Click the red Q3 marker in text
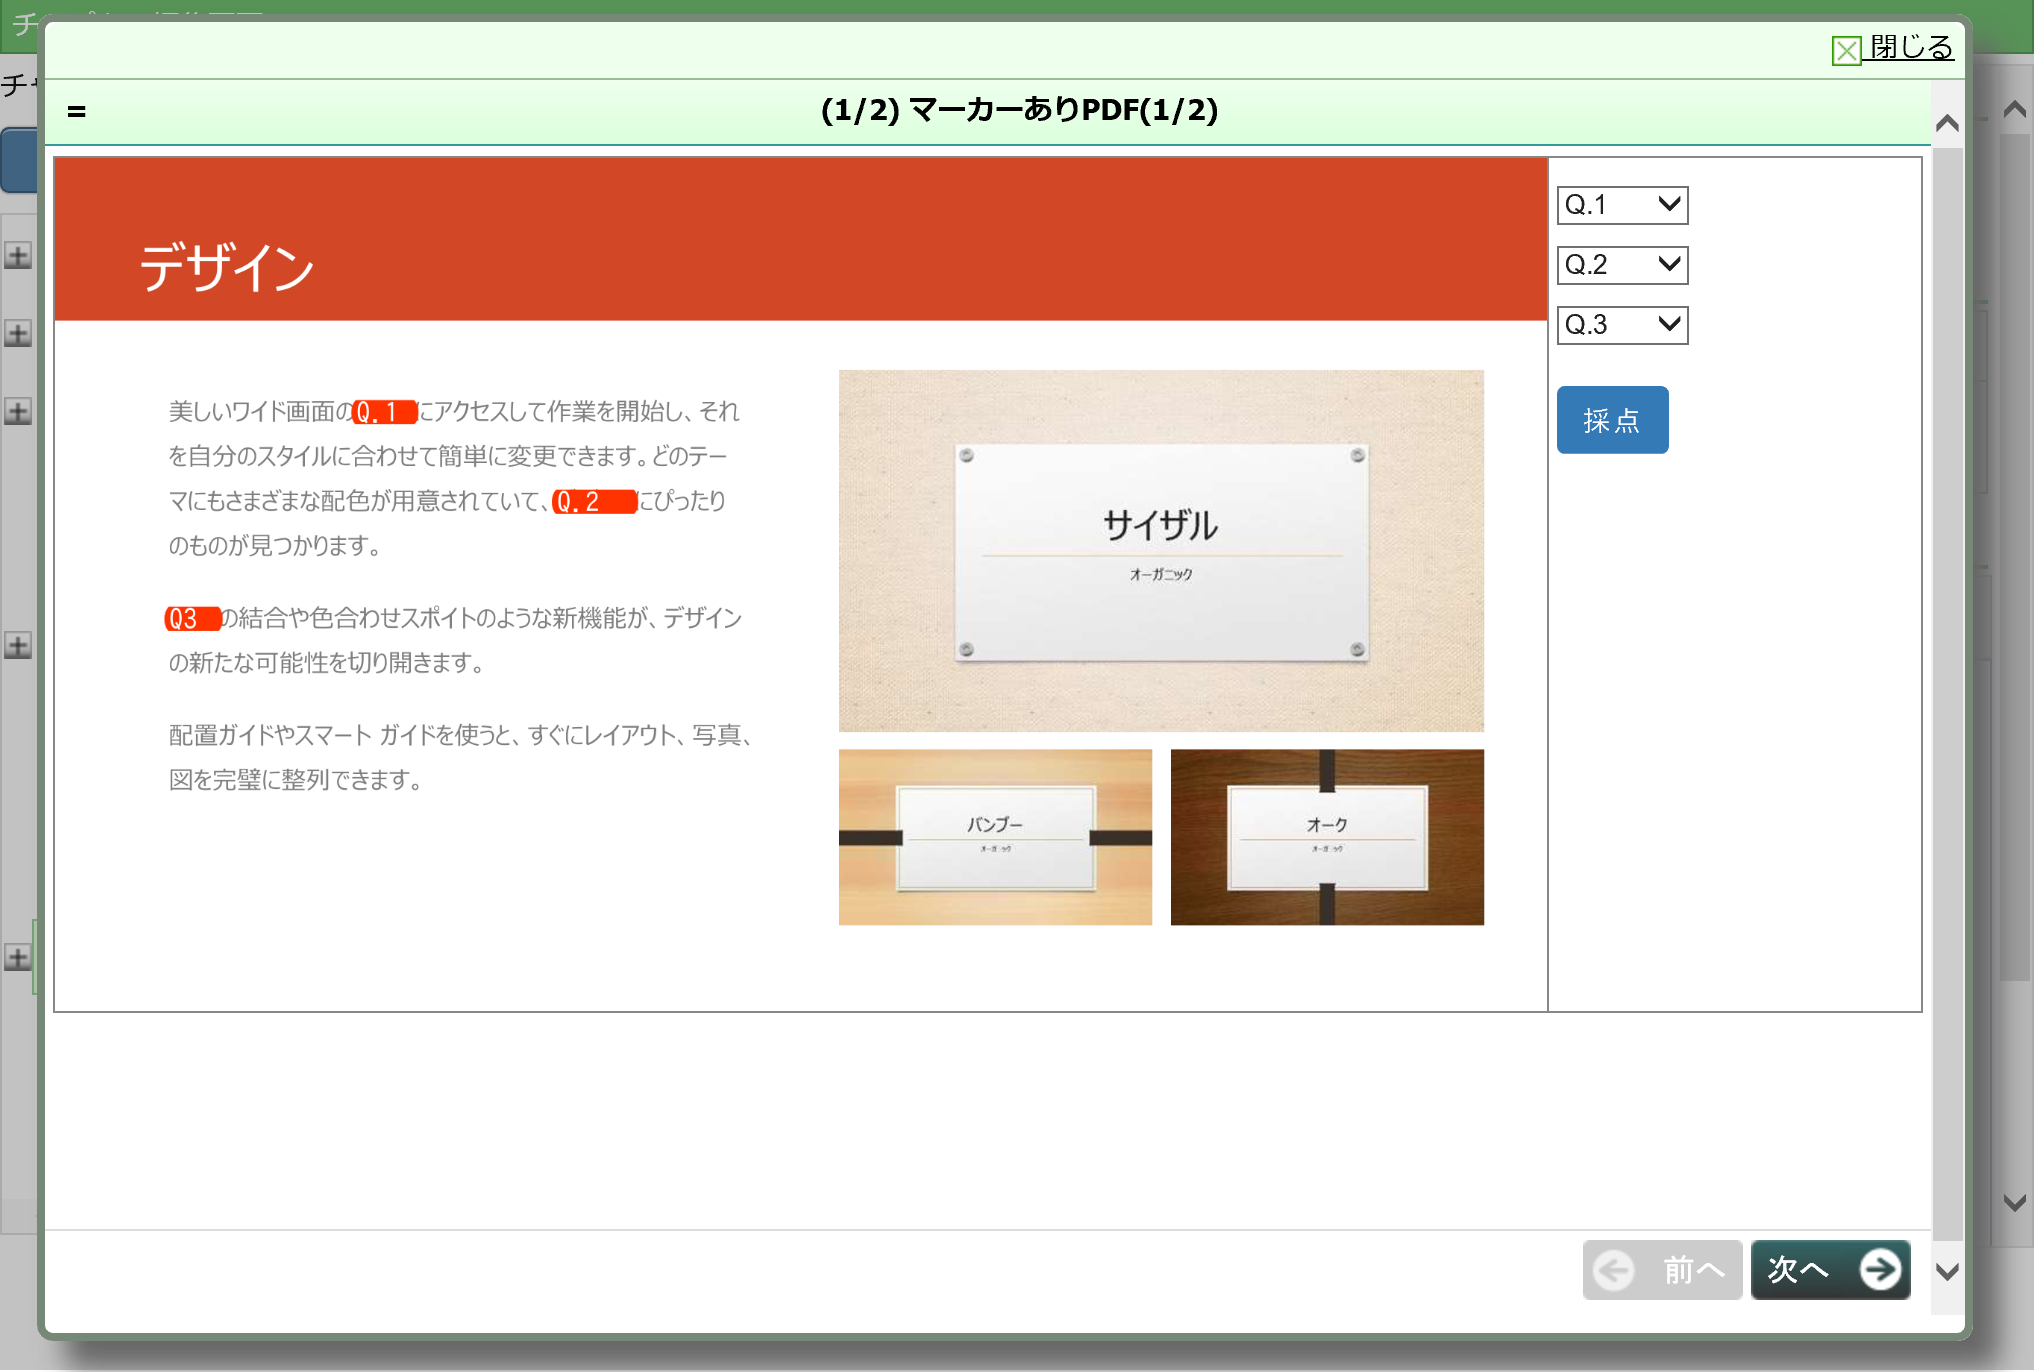This screenshot has width=2034, height=1372. [191, 619]
